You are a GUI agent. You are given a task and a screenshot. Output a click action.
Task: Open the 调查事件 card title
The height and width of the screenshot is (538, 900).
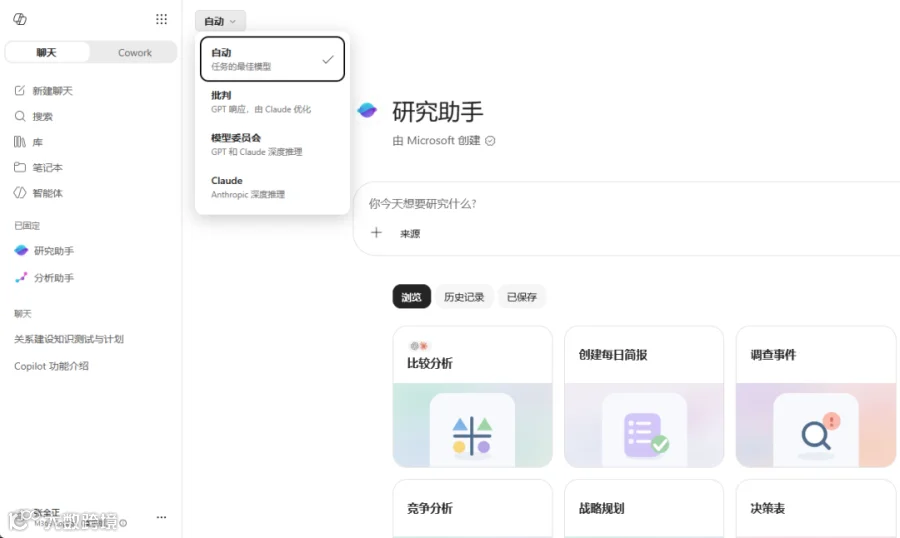(773, 355)
